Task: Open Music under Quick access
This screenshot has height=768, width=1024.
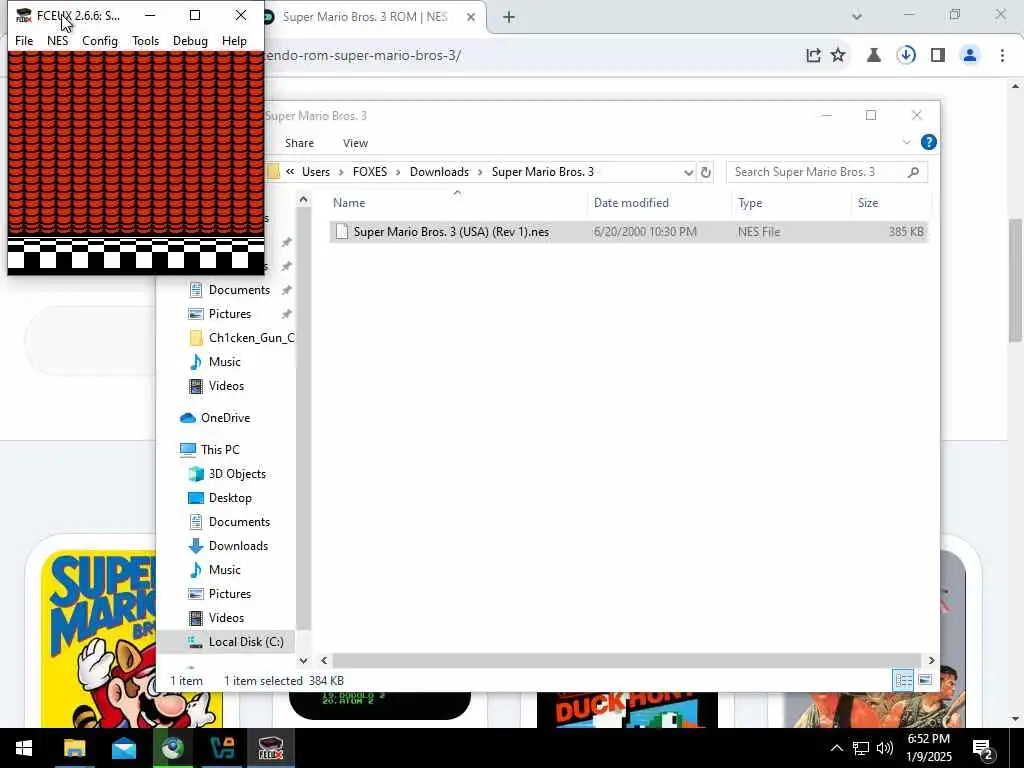Action: (x=225, y=362)
